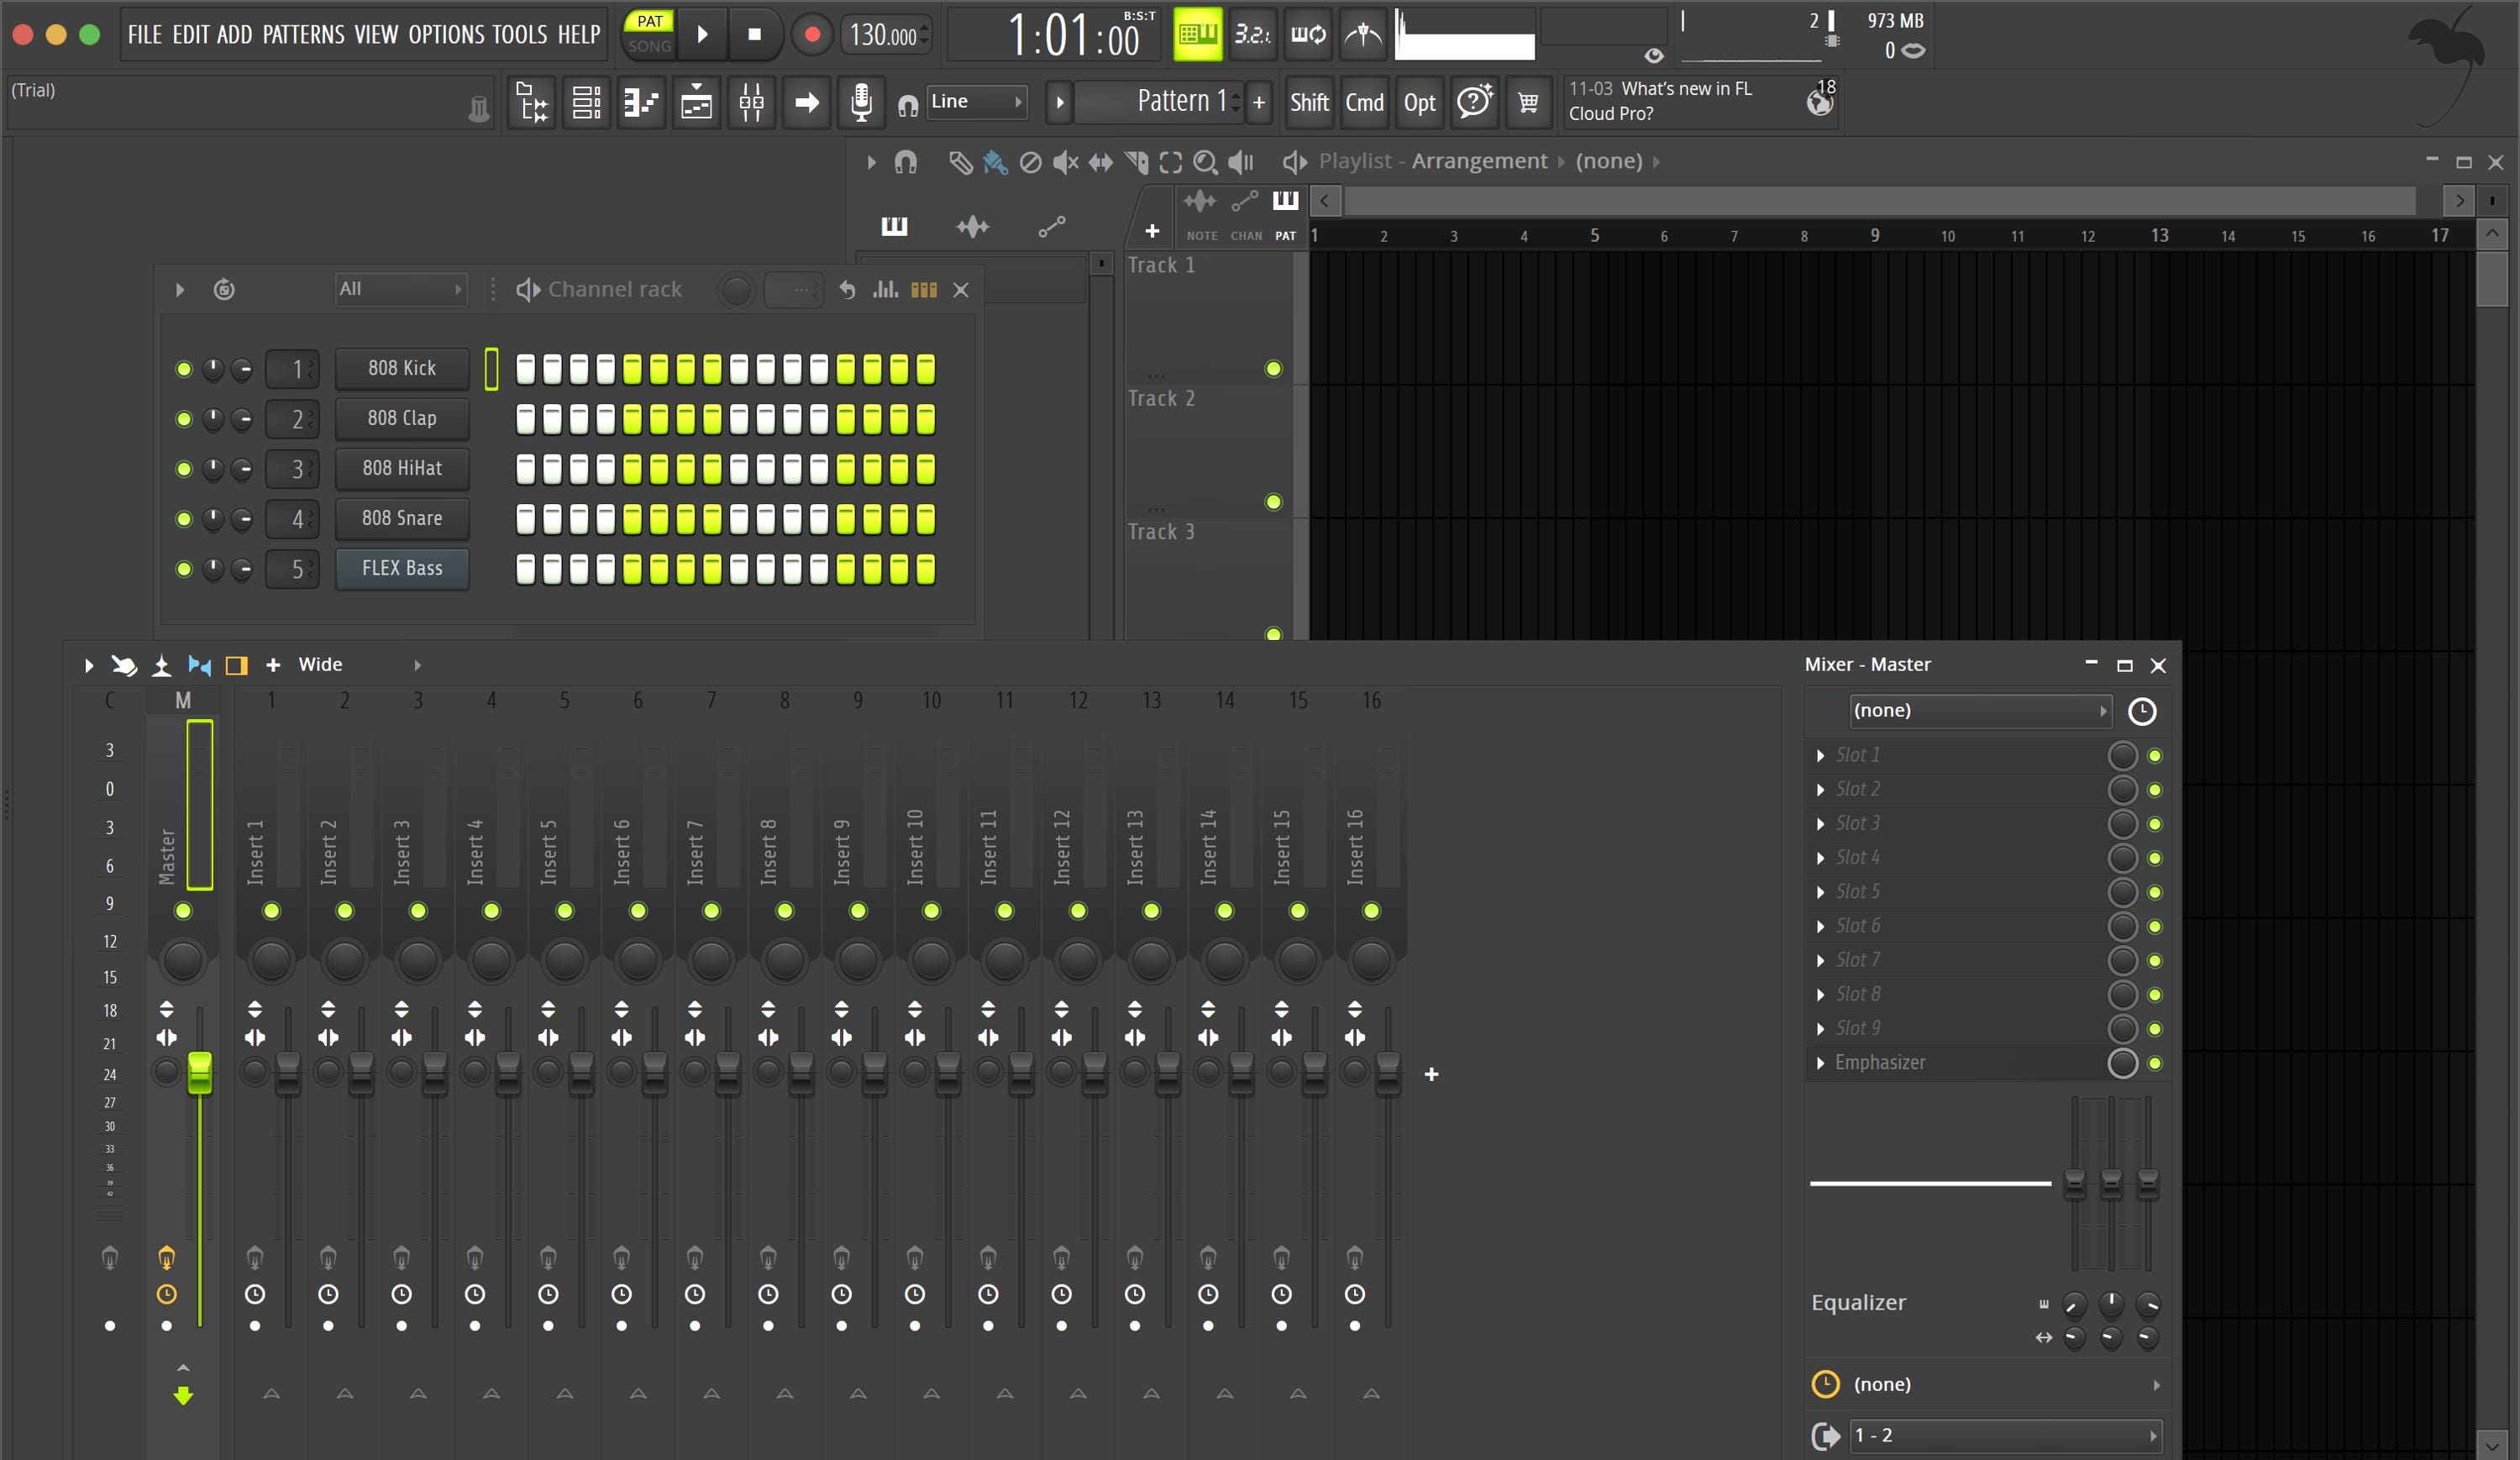Open the TOOLS menu

point(519,35)
